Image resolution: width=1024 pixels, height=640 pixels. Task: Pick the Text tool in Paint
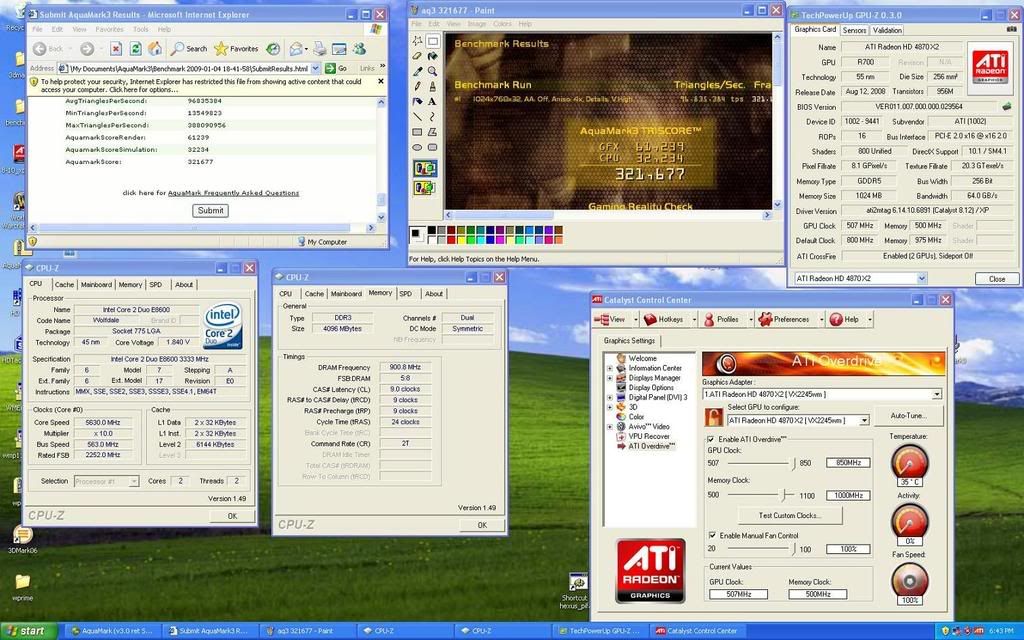point(432,101)
